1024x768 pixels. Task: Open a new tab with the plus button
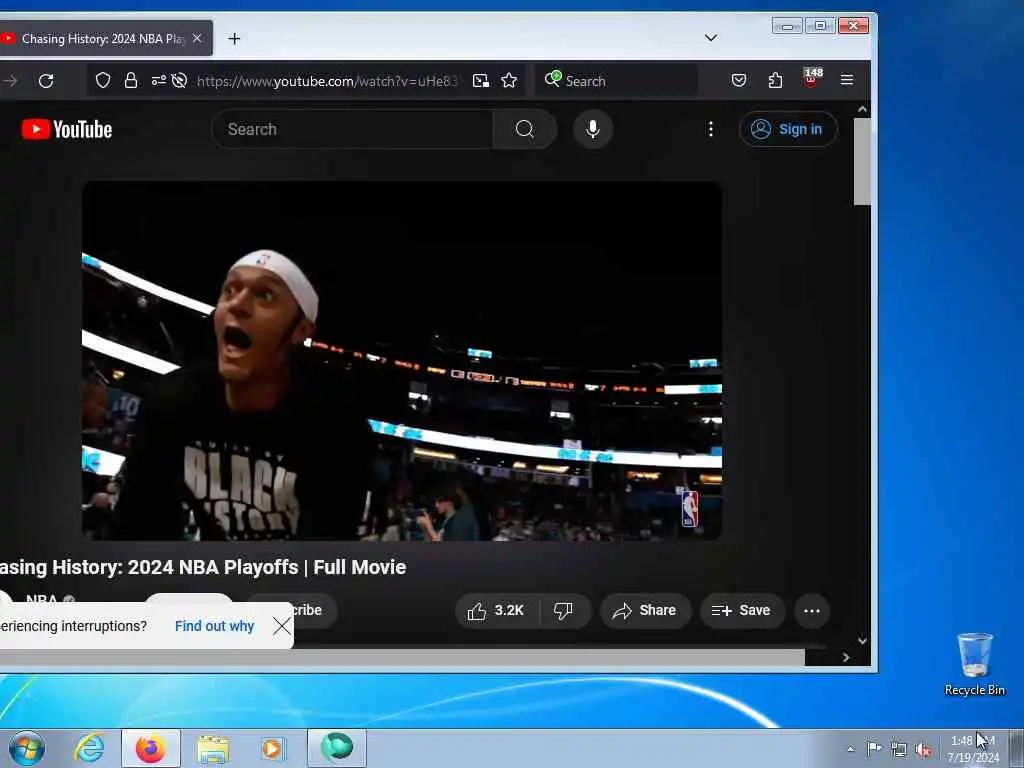234,39
